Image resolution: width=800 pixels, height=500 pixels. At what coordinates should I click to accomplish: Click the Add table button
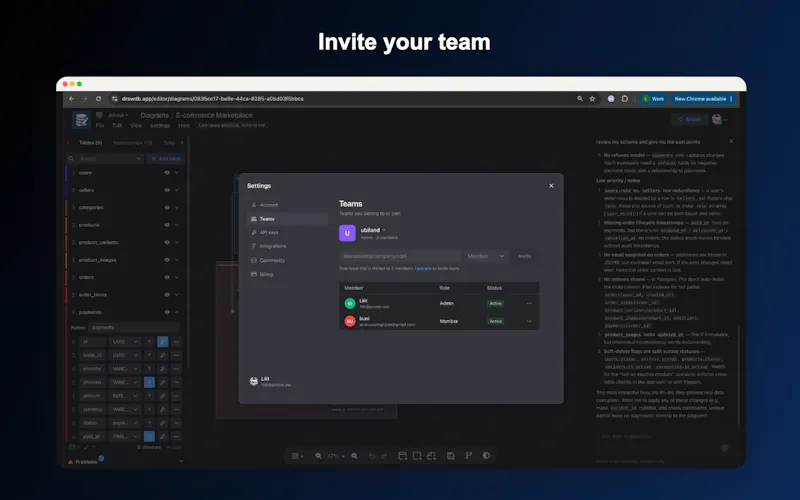pos(166,159)
